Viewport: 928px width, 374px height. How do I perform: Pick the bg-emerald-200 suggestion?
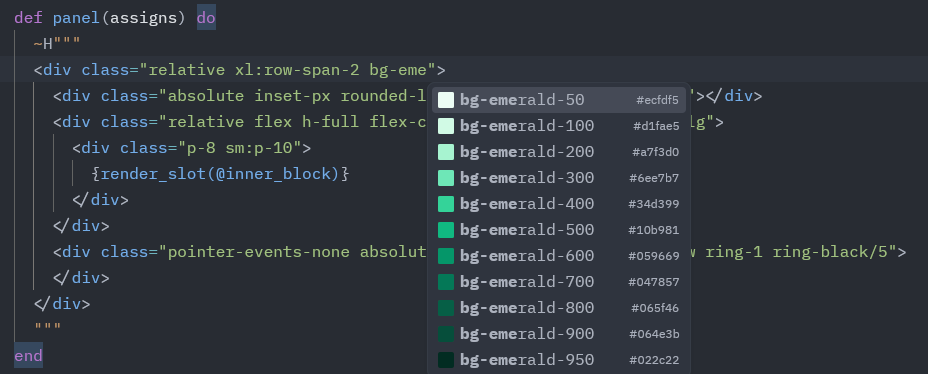[x=559, y=152]
